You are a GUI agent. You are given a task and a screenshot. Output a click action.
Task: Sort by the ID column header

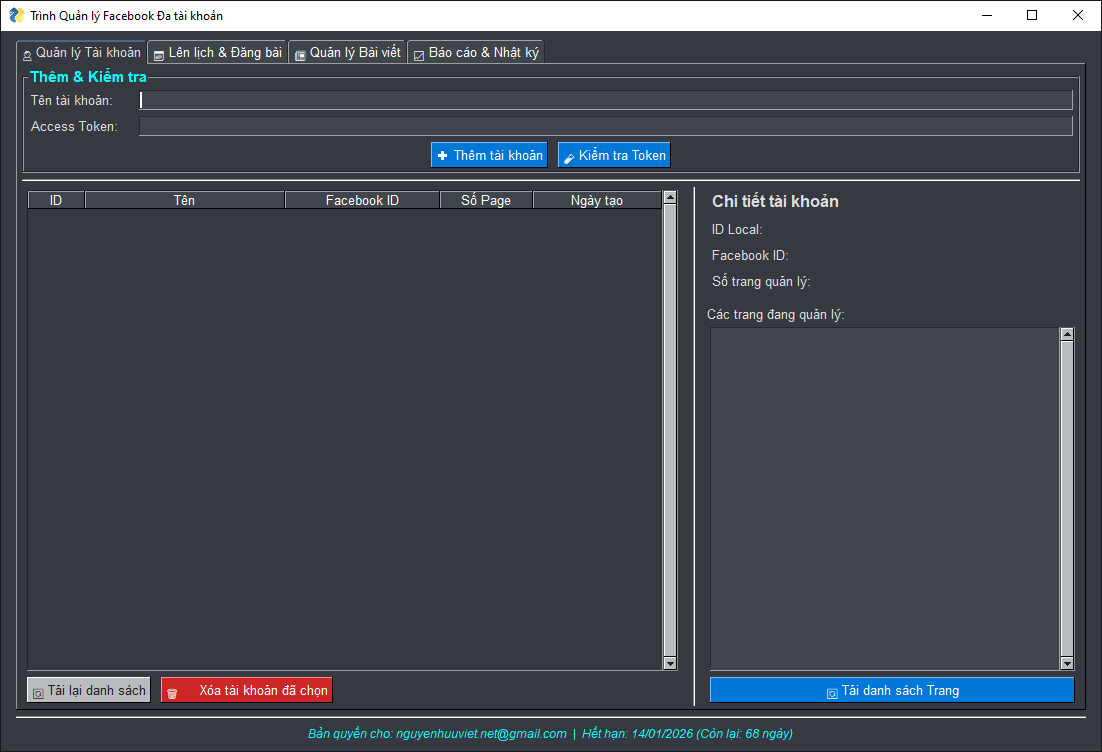click(x=56, y=200)
